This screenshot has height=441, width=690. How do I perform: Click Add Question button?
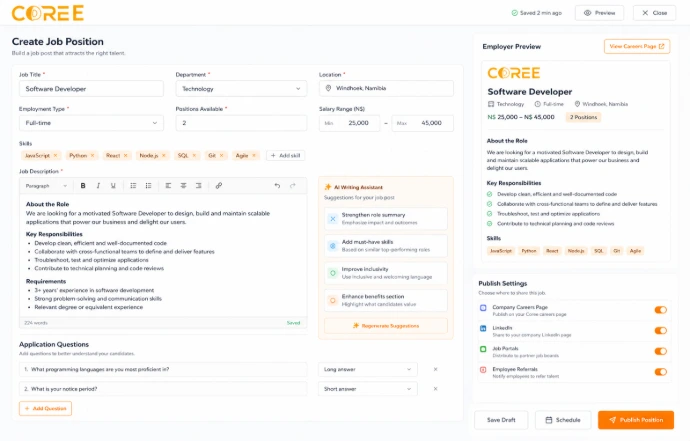[45, 408]
